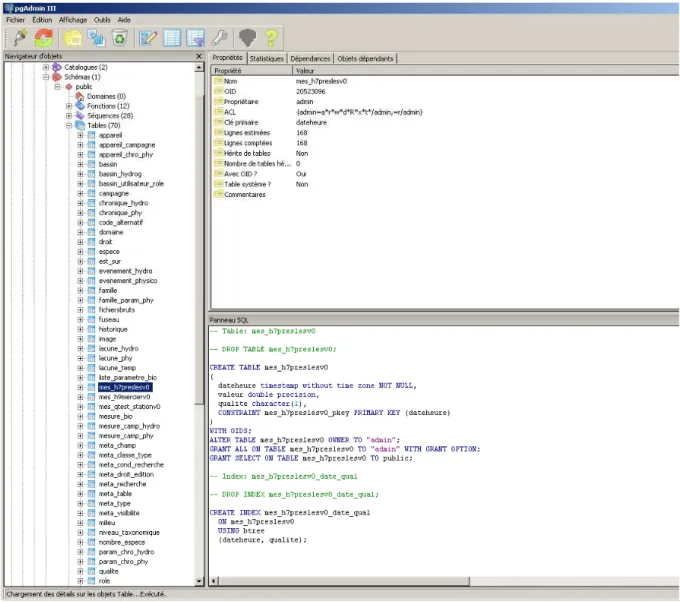Open the Édition menu
Screen dimensions: 680x603
(42, 20)
